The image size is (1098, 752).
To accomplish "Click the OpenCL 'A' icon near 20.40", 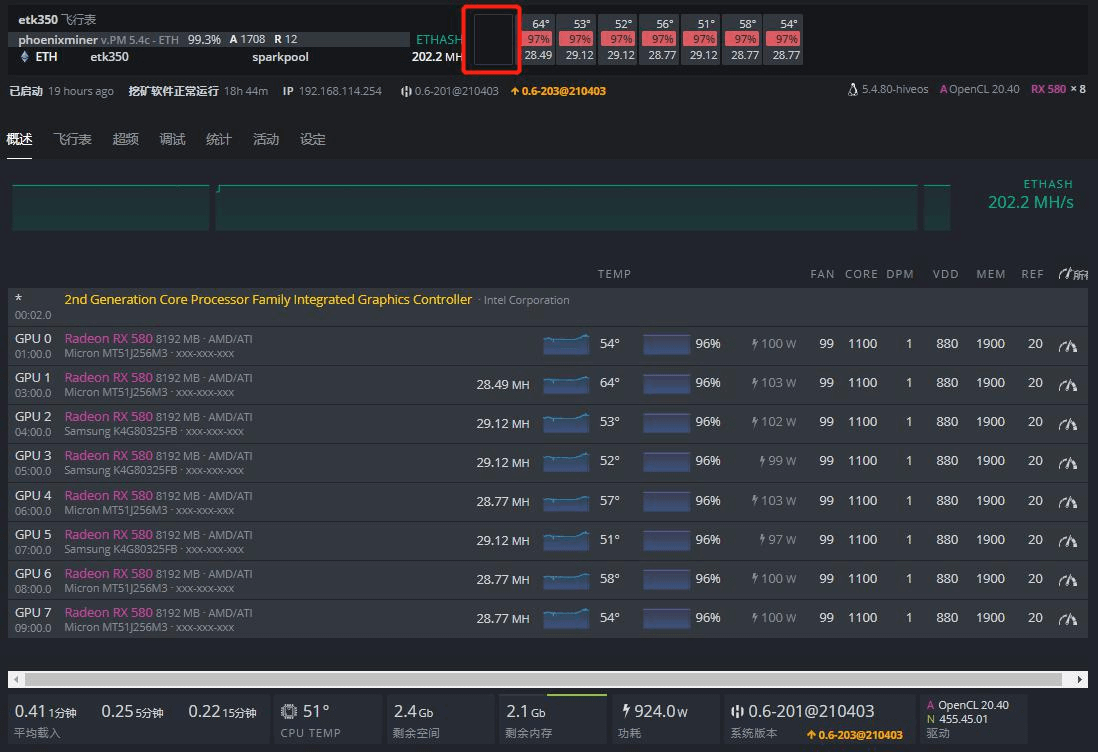I will pyautogui.click(x=931, y=705).
